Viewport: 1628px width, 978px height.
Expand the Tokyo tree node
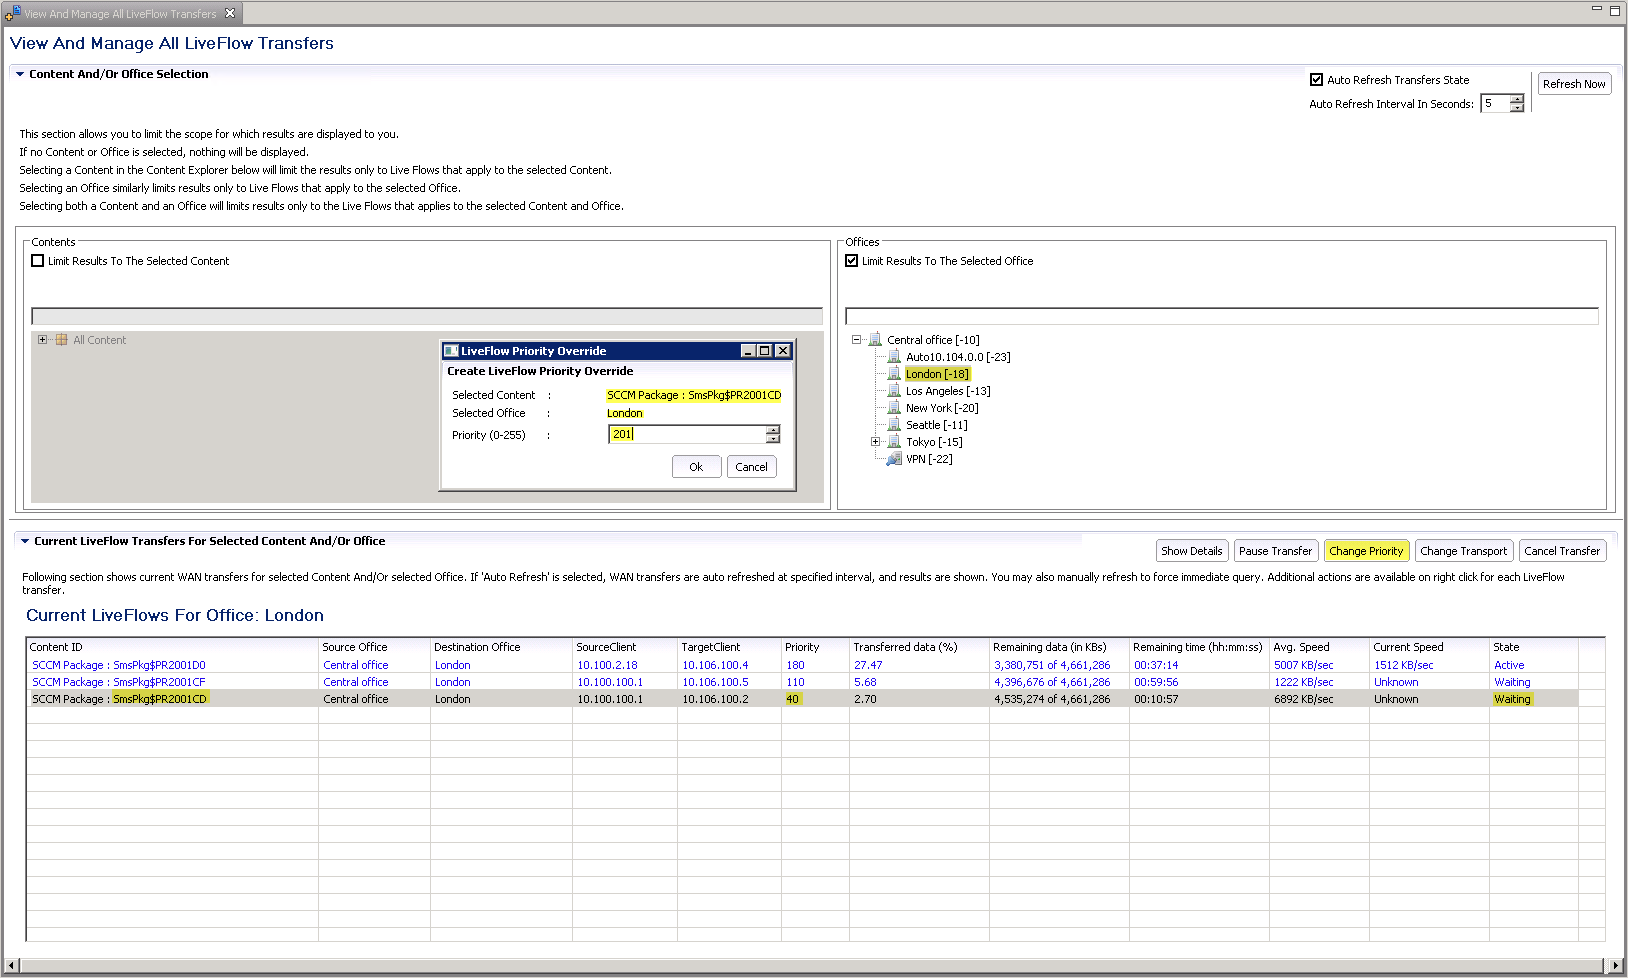pos(876,442)
